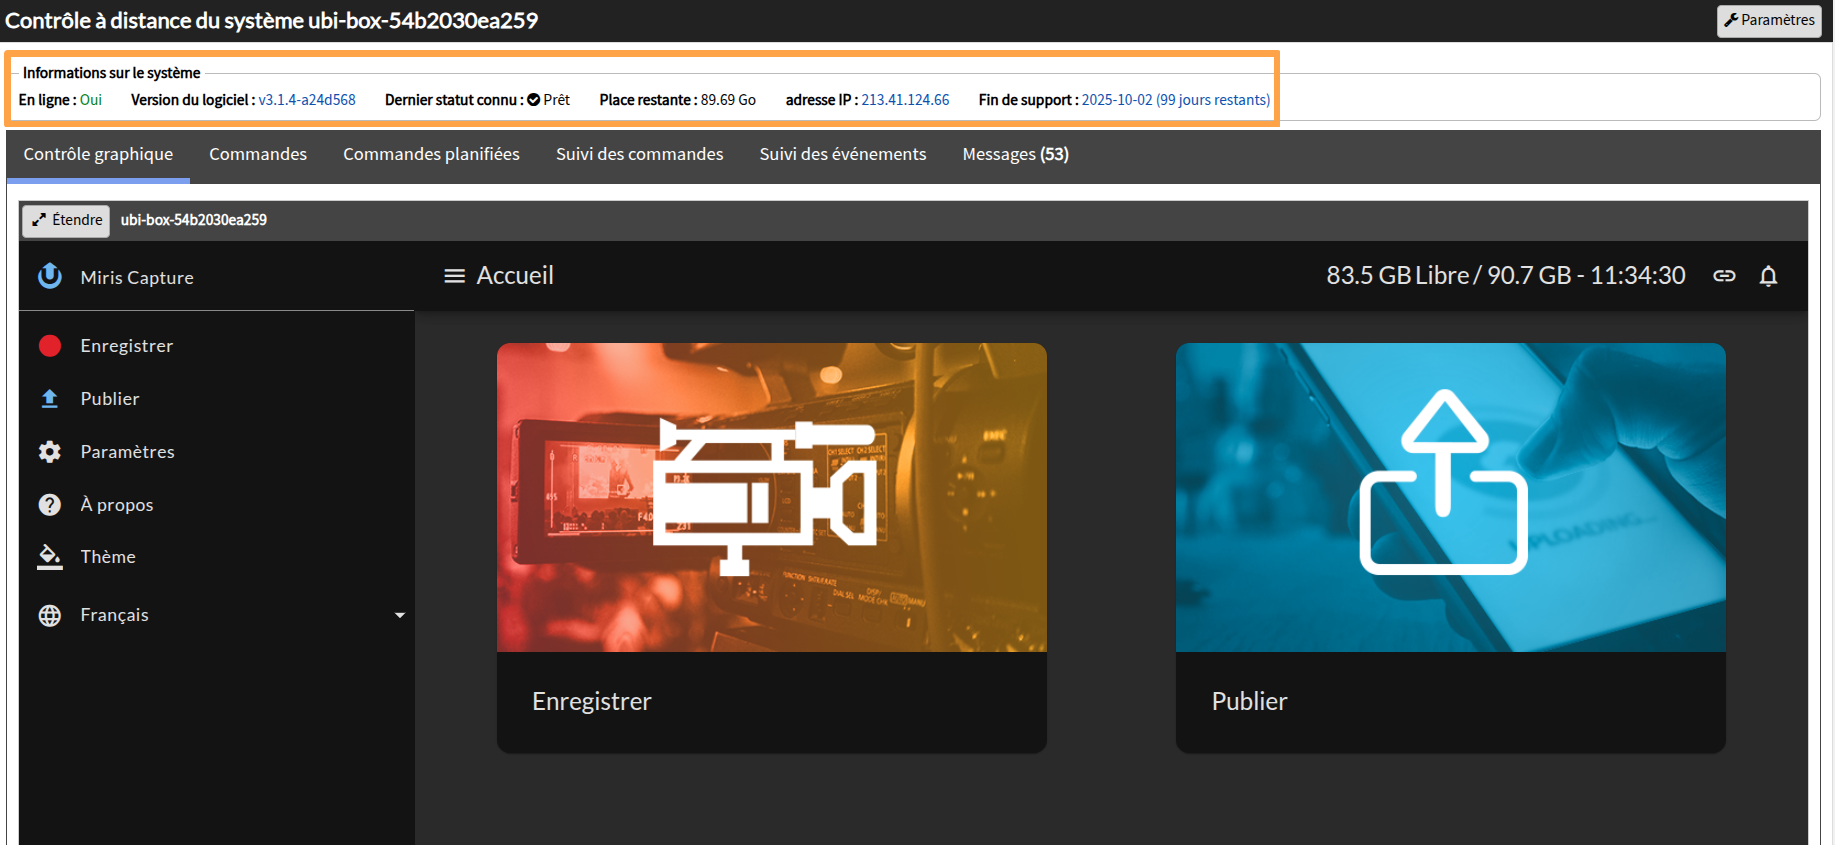The height and width of the screenshot is (845, 1835).
Task: Click the Enregistrer card title text
Action: click(x=592, y=702)
